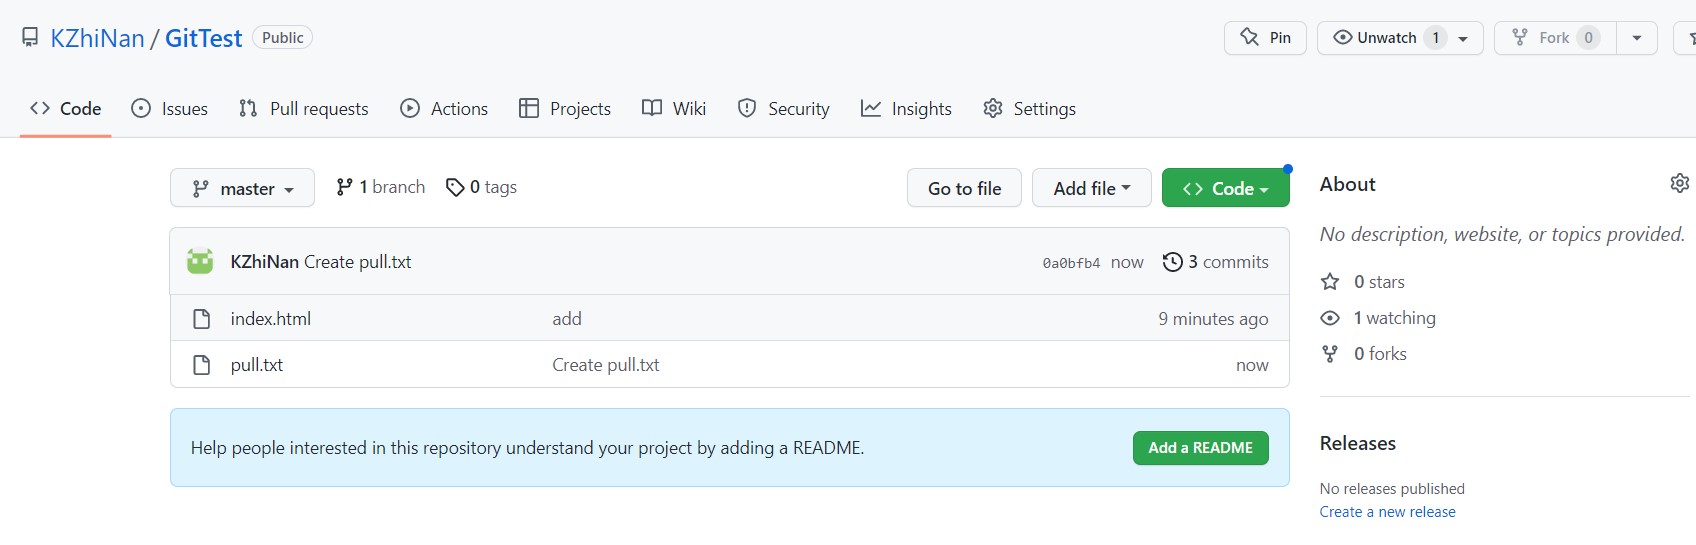Click the eye icon beside 1 watching
This screenshot has height=545, width=1696.
pos(1330,318)
